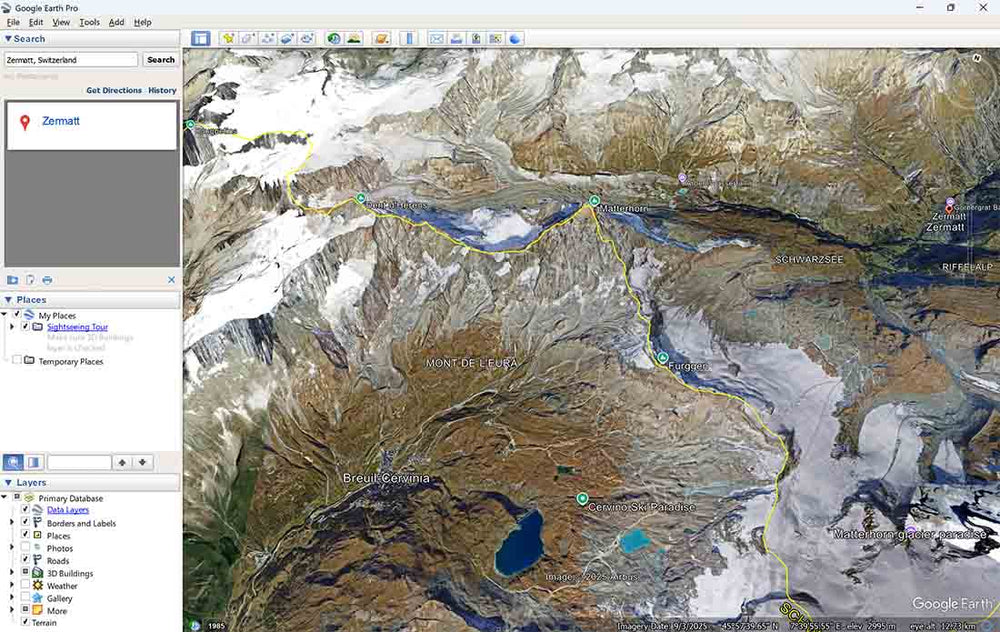Click the add folder icon below search results

click(x=12, y=279)
